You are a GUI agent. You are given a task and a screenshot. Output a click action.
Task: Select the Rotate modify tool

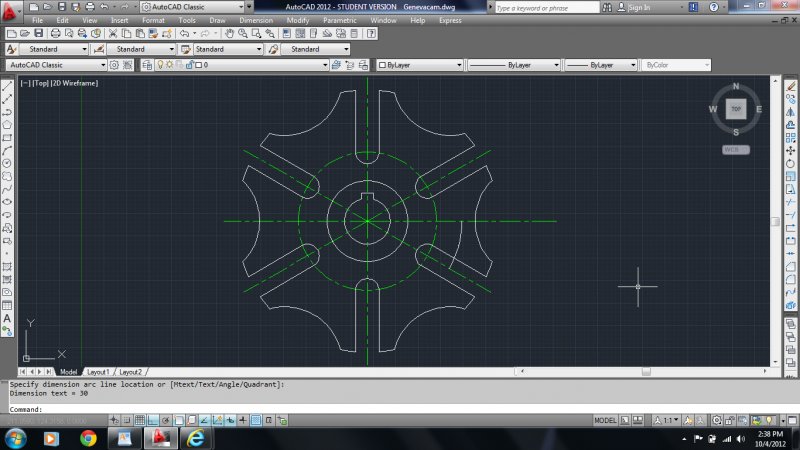(790, 163)
